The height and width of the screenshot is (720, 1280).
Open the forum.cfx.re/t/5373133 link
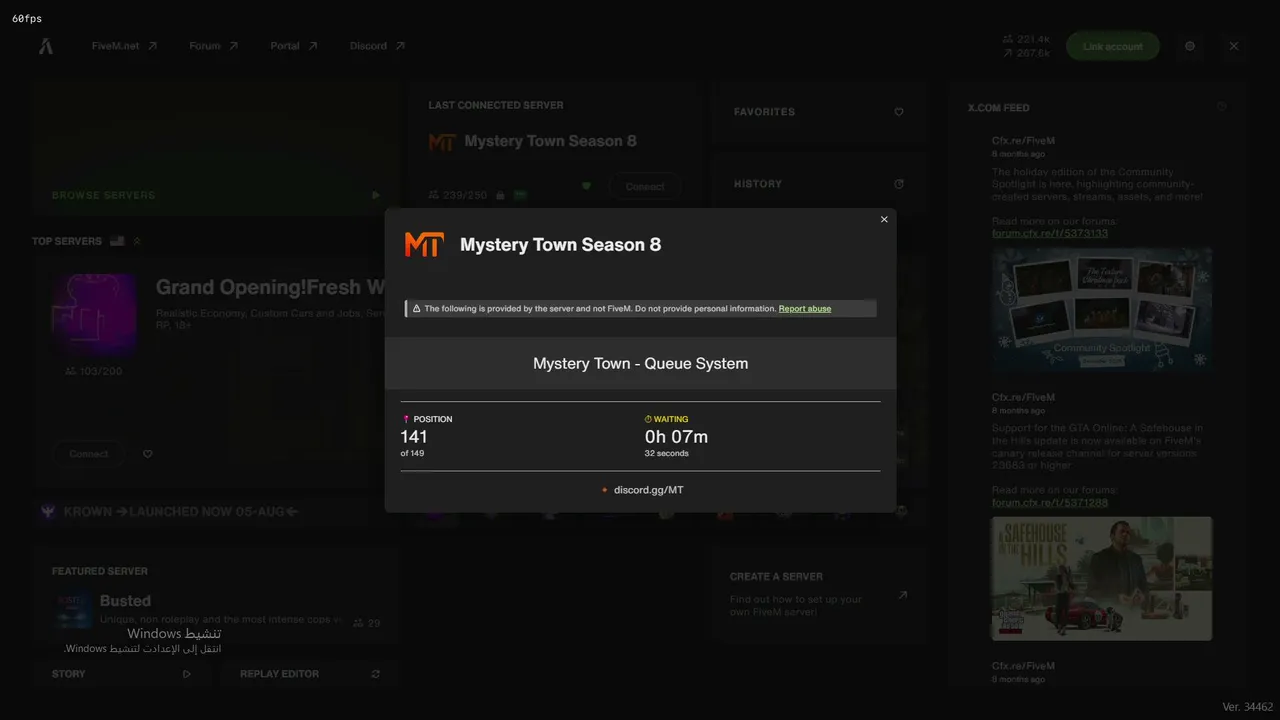tap(1050, 233)
